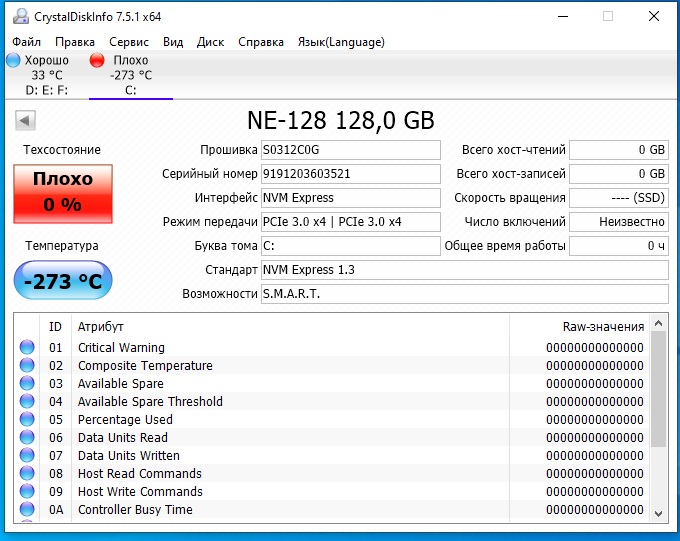Click the Стандарт field NVM Express 1.3
680x541 pixels.
click(464, 270)
